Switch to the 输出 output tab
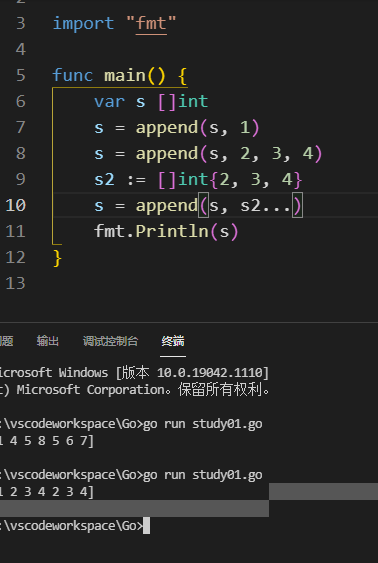Viewport: 378px width, 563px height. click(x=47, y=341)
